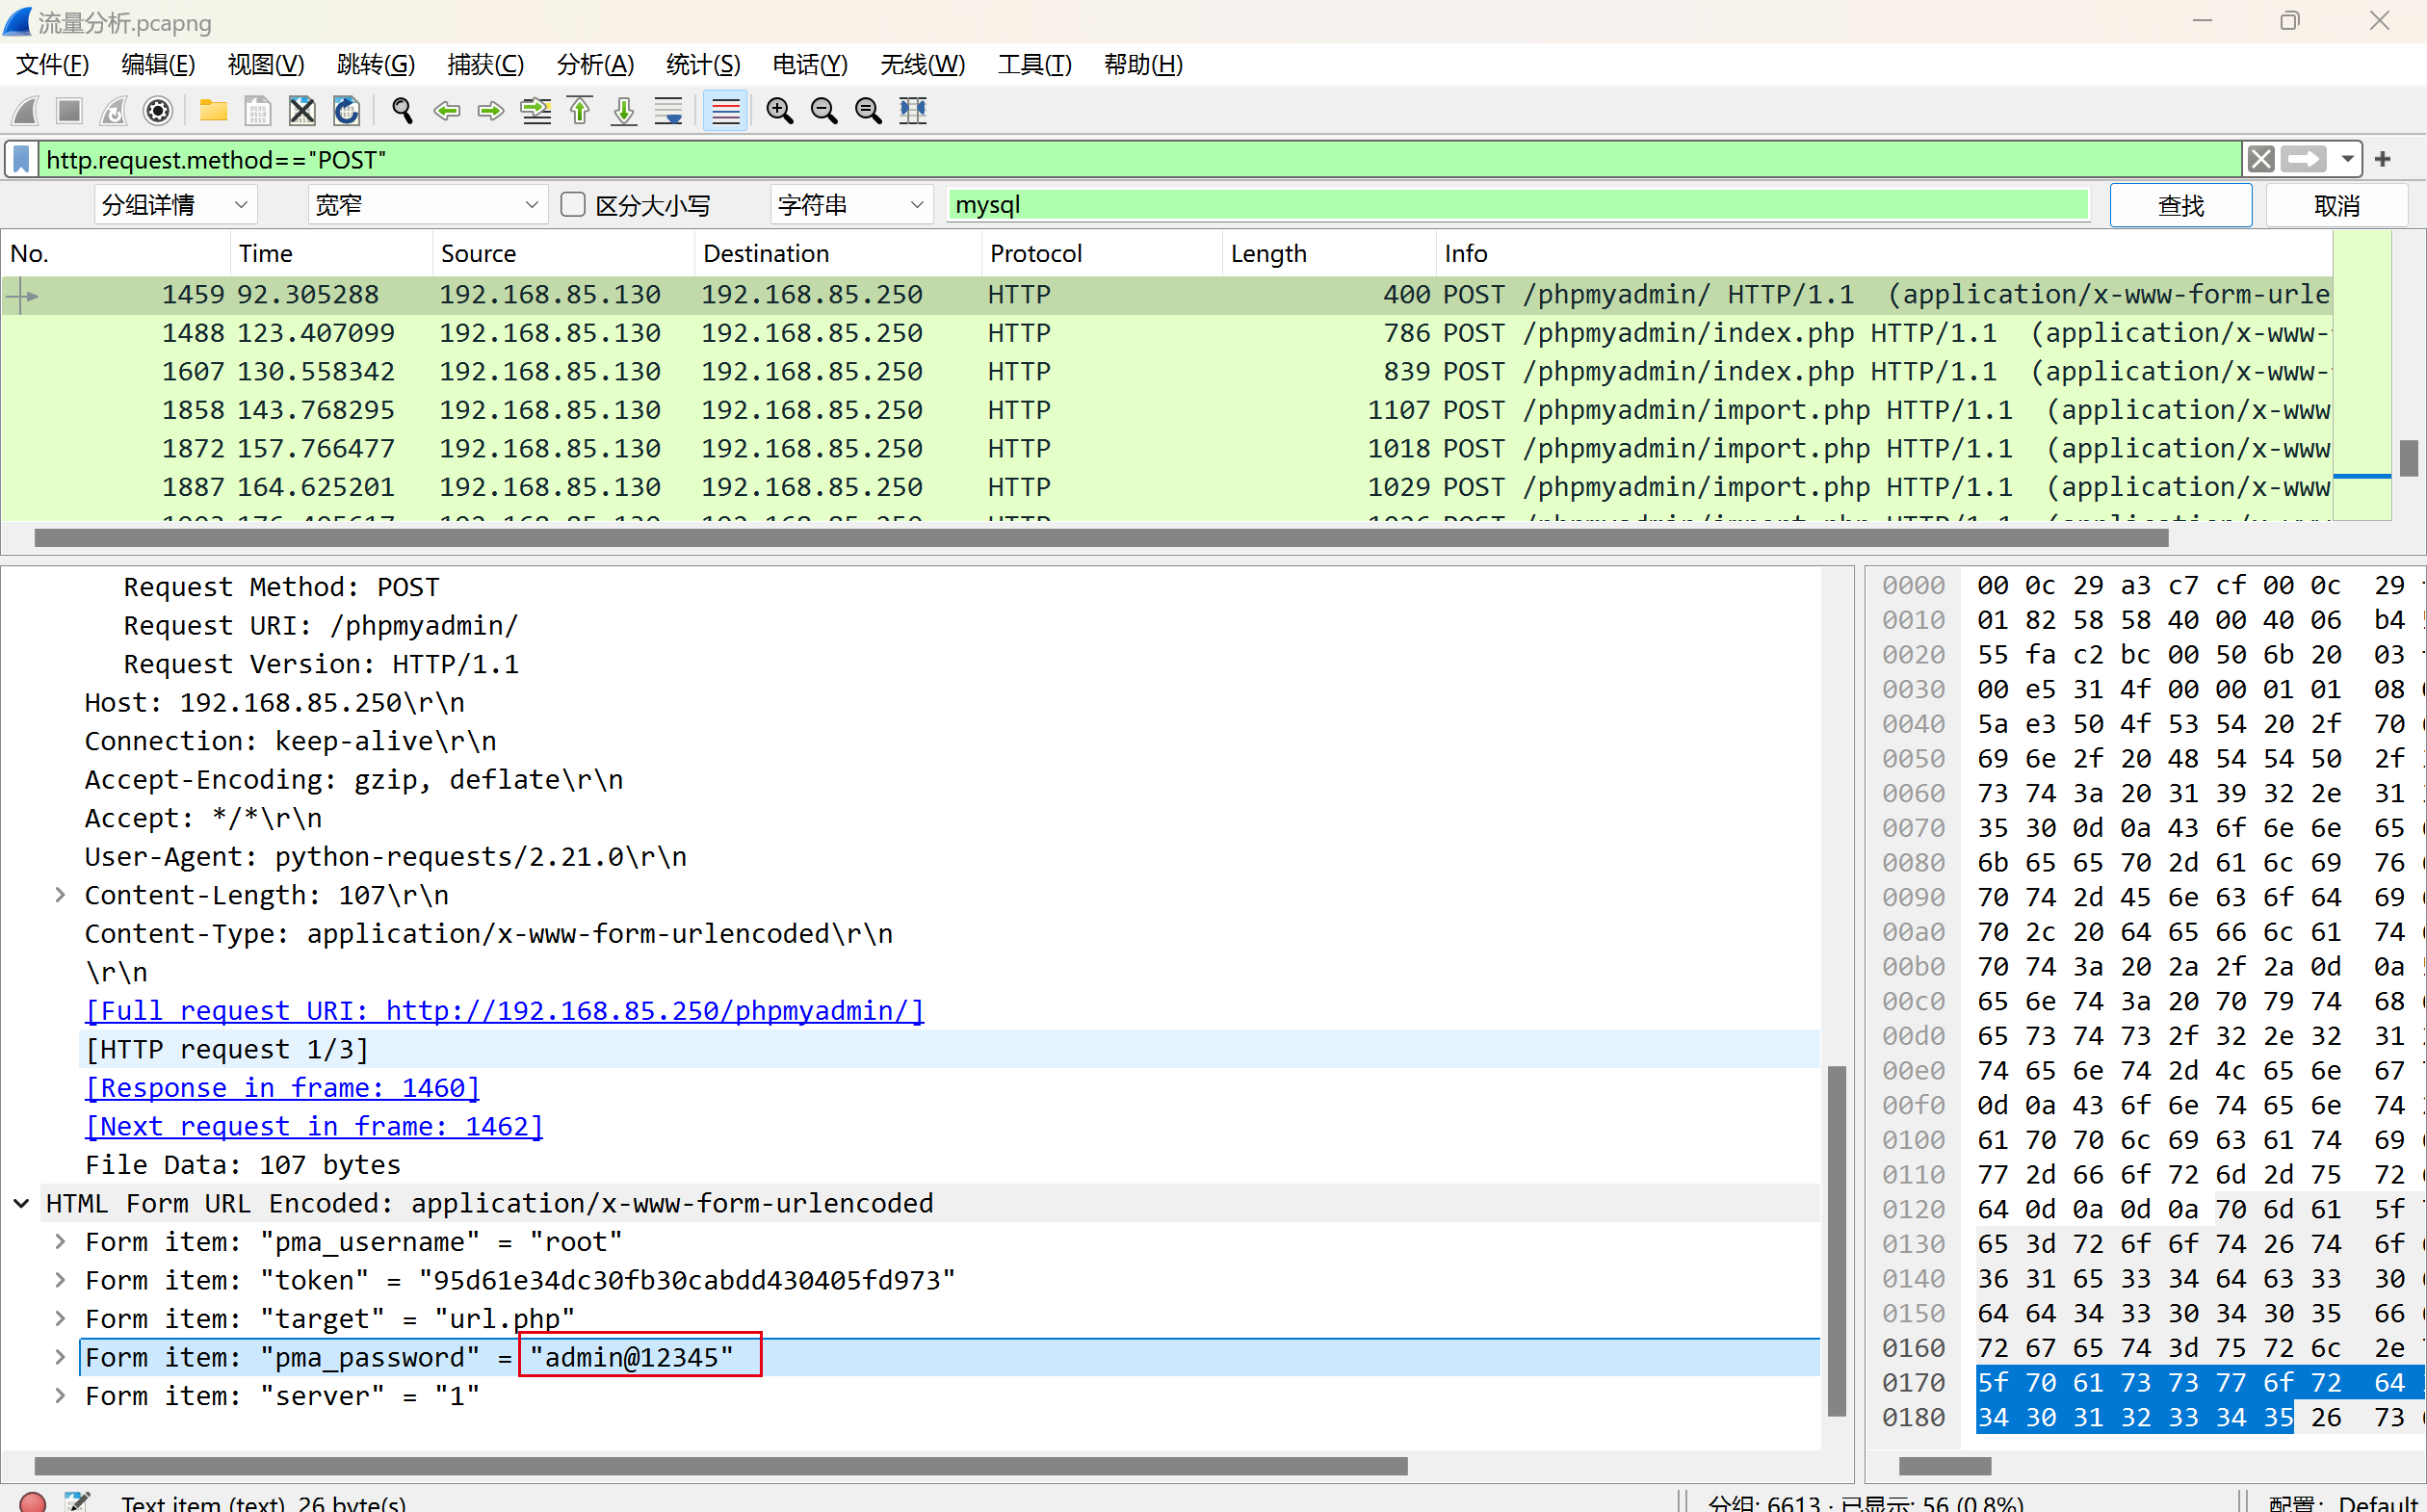The width and height of the screenshot is (2427, 1512).
Task: Click the display filter expression field
Action: [x=1140, y=159]
